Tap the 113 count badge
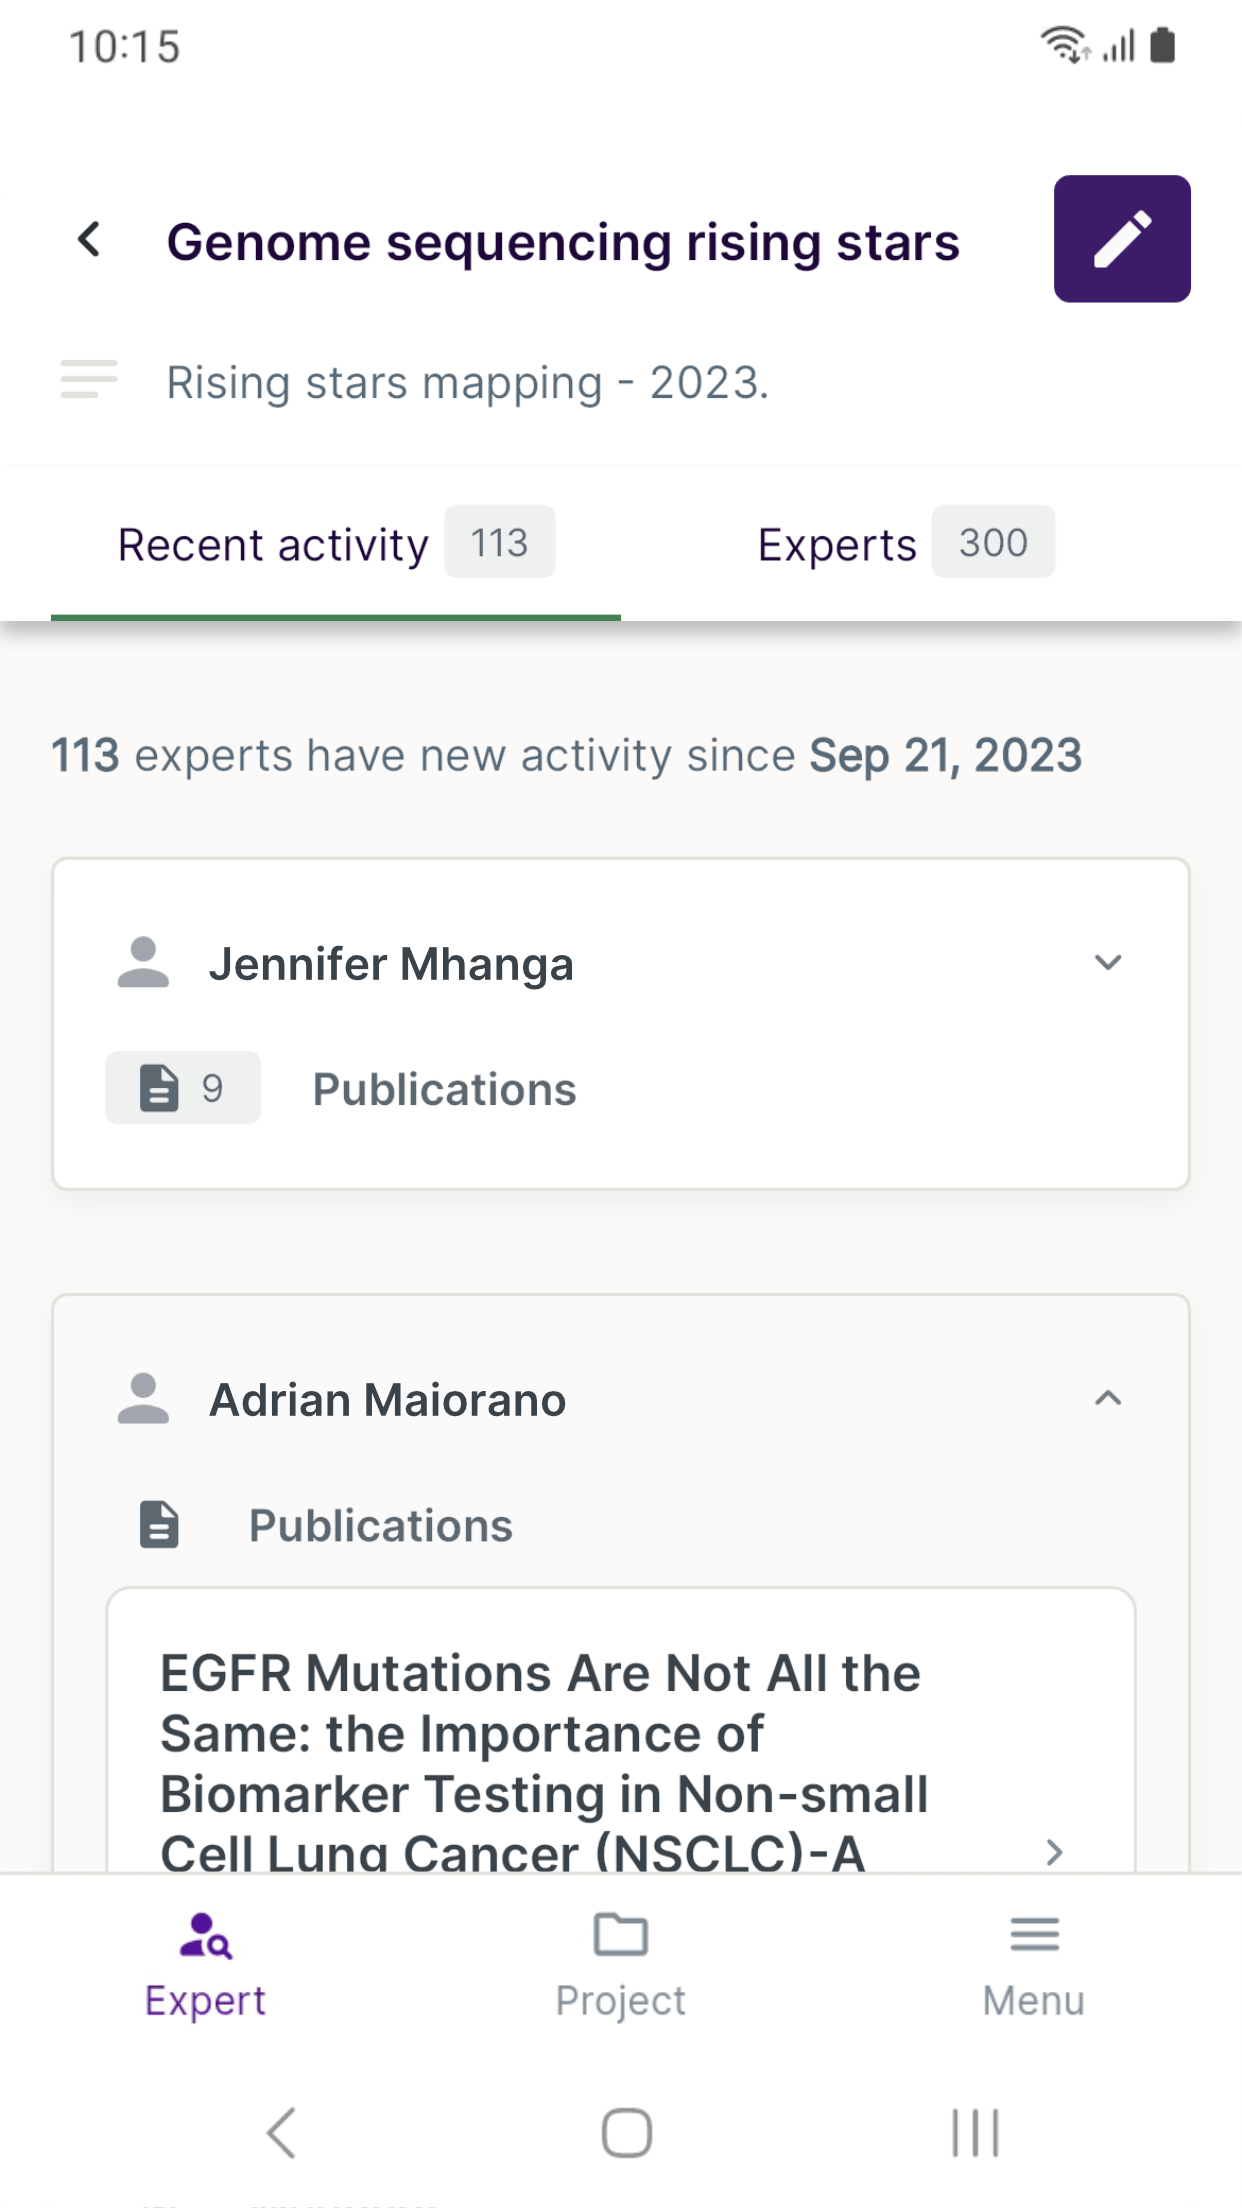Screen dimensions: 1242x2208 tap(499, 542)
